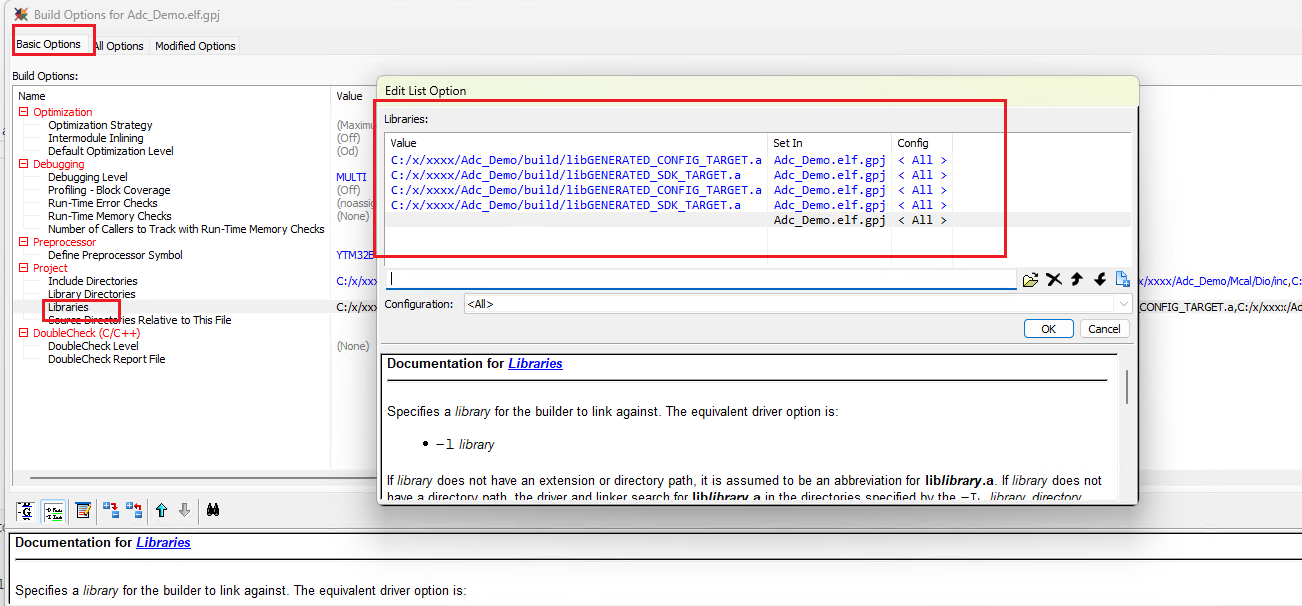Collapse the Debugging category
This screenshot has height=606, width=1302.
pos(24,164)
